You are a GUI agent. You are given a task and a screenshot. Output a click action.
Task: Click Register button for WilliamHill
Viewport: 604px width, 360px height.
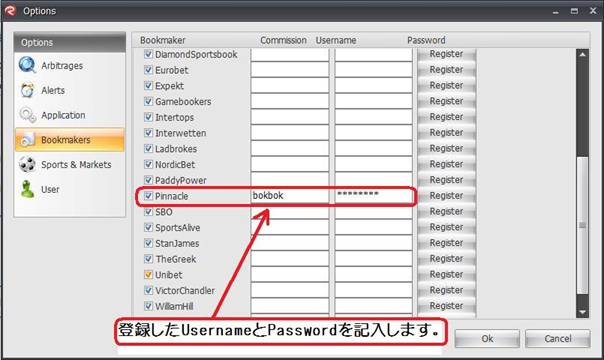point(446,306)
